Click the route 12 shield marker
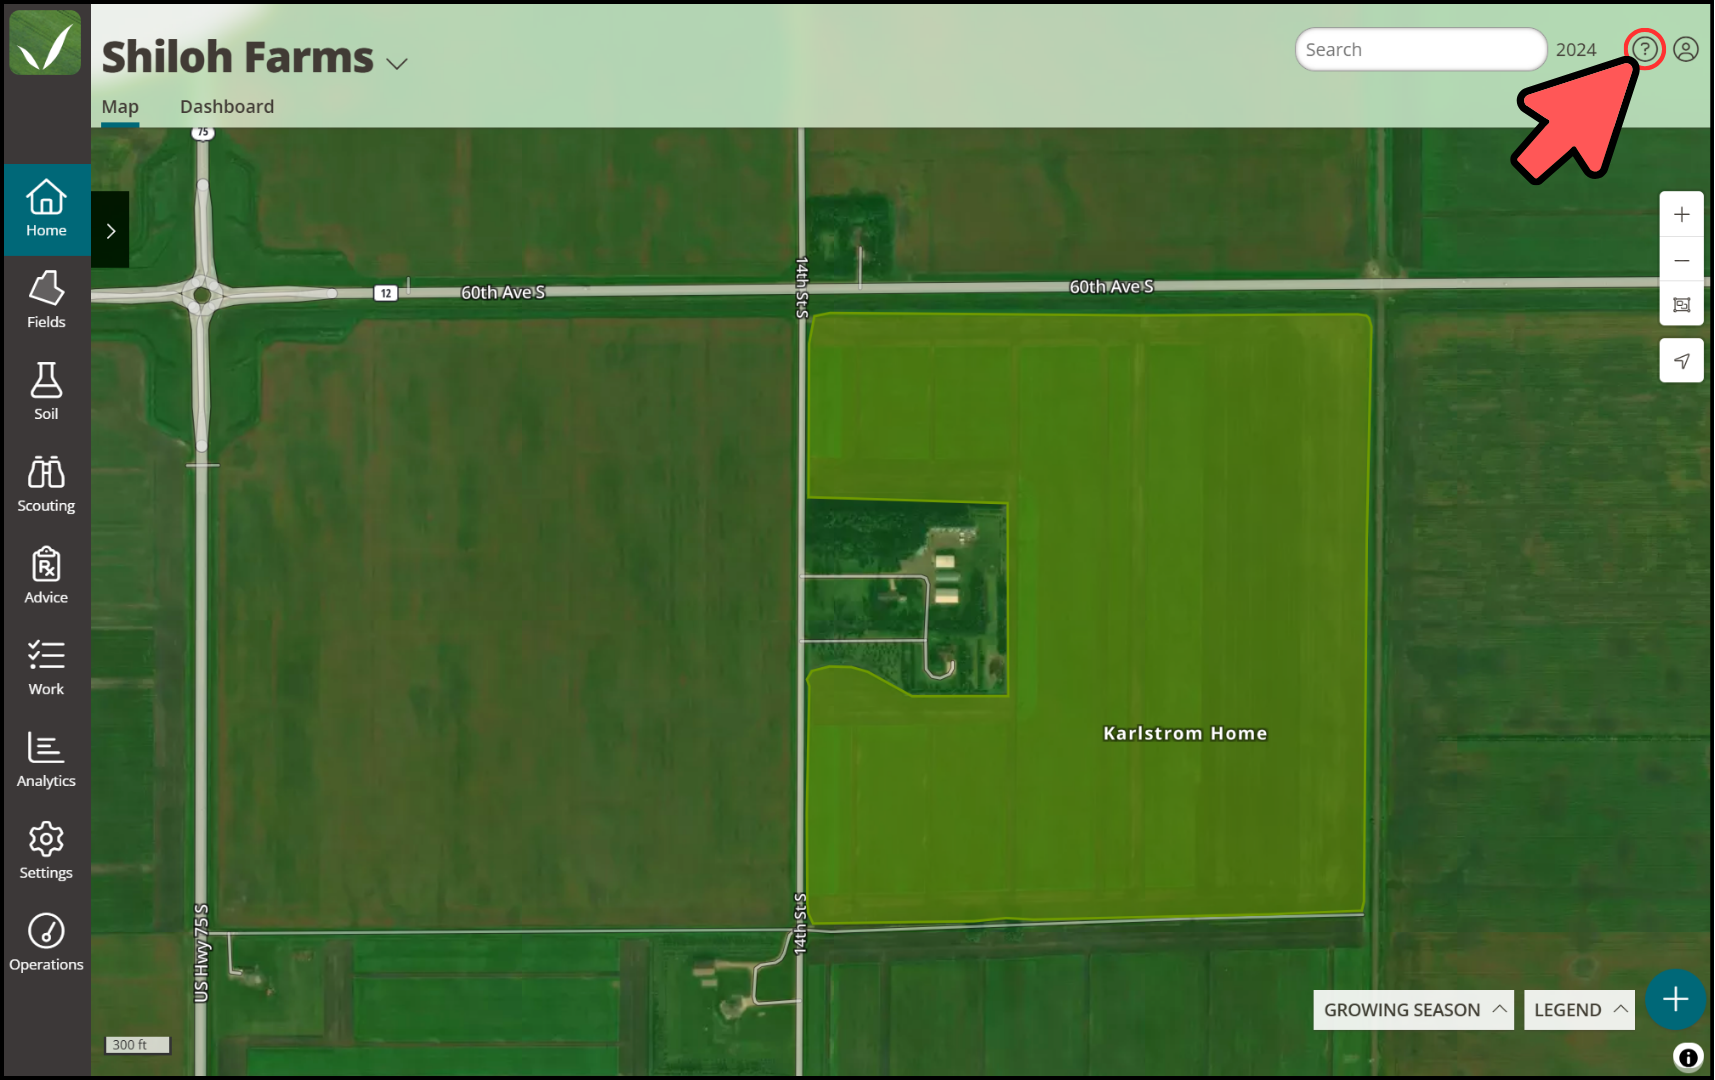 [x=386, y=293]
